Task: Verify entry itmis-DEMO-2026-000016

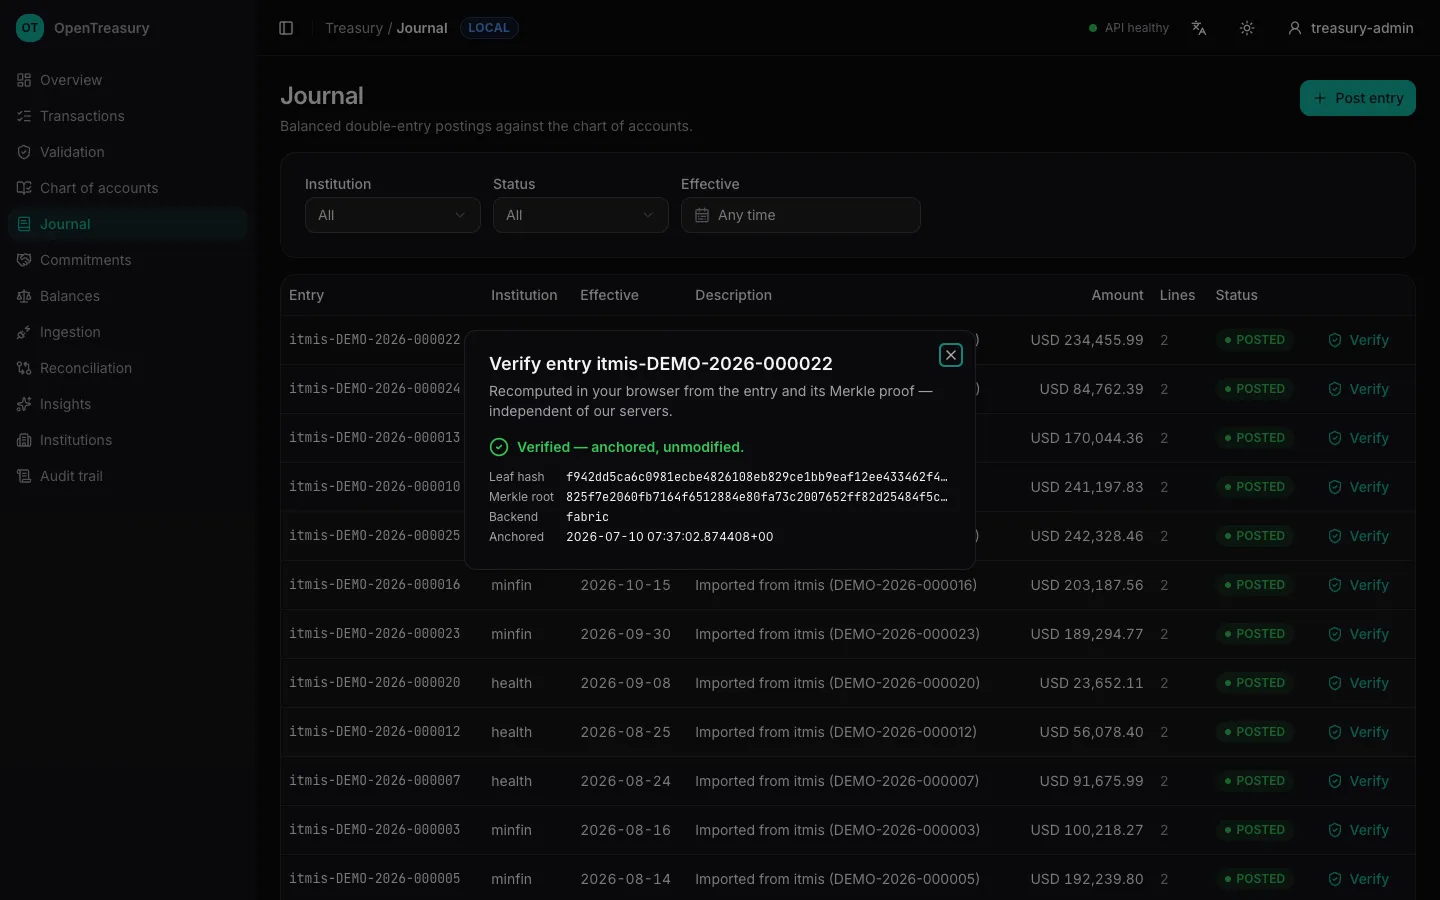Action: click(x=1358, y=585)
